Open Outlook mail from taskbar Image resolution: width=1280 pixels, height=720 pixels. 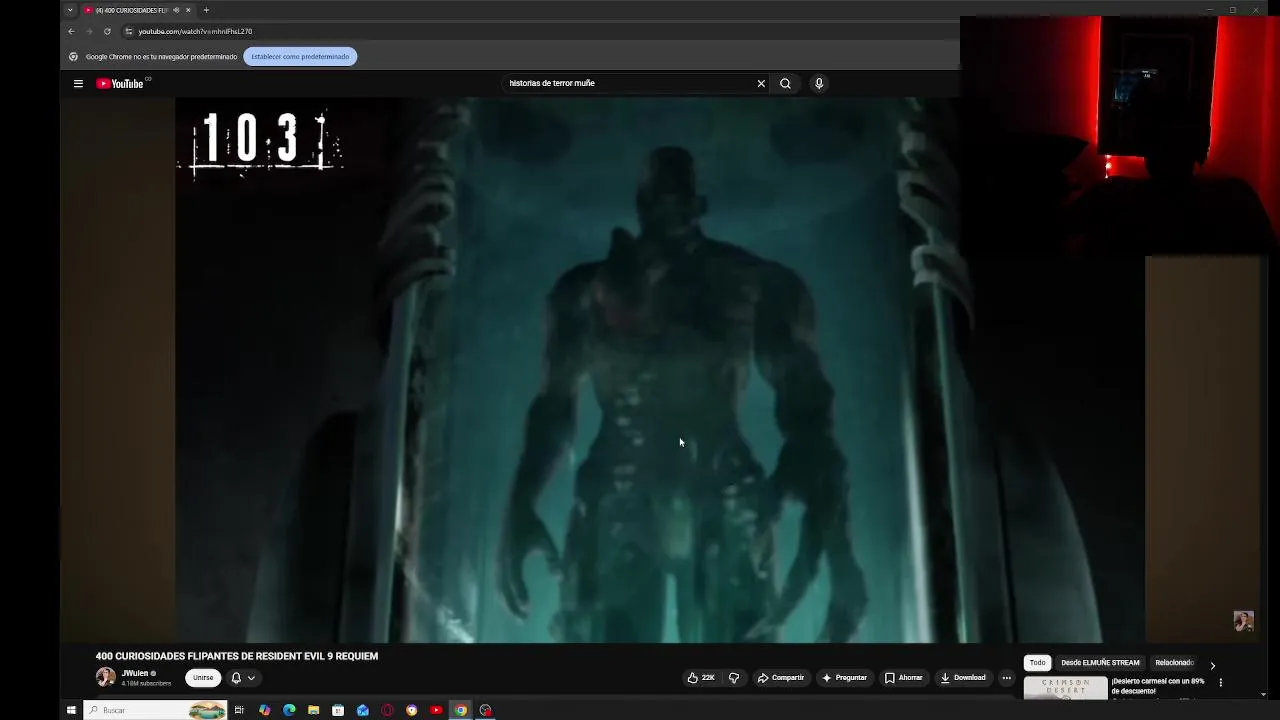(x=363, y=710)
